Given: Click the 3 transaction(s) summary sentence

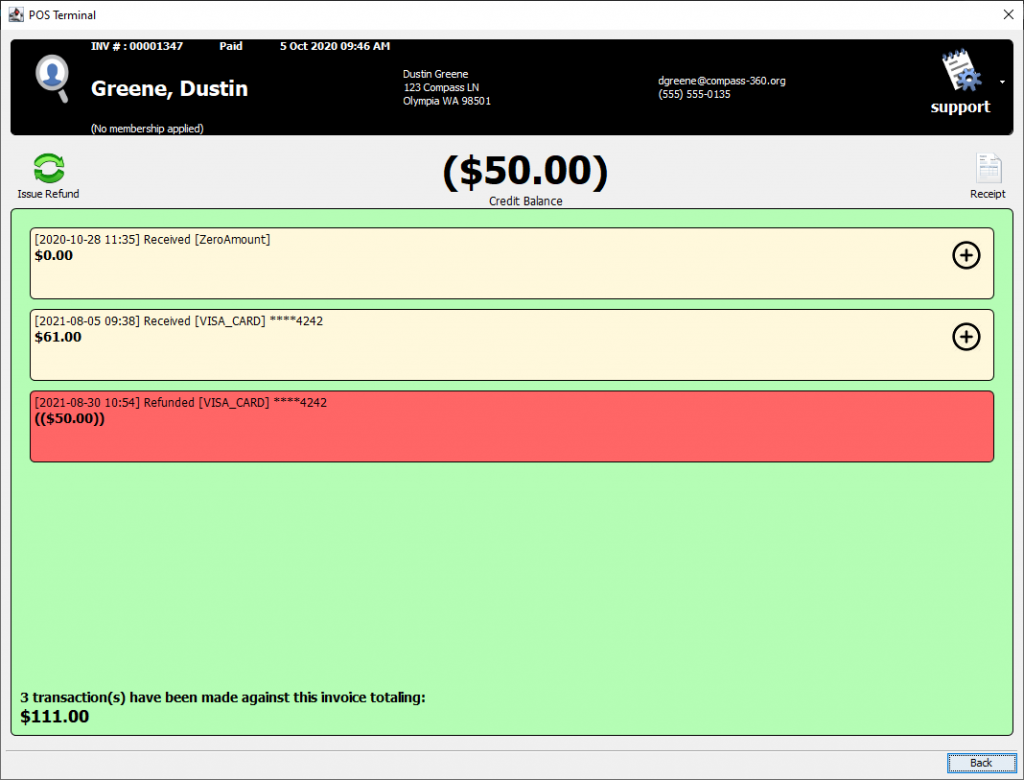Looking at the screenshot, I should (x=223, y=698).
